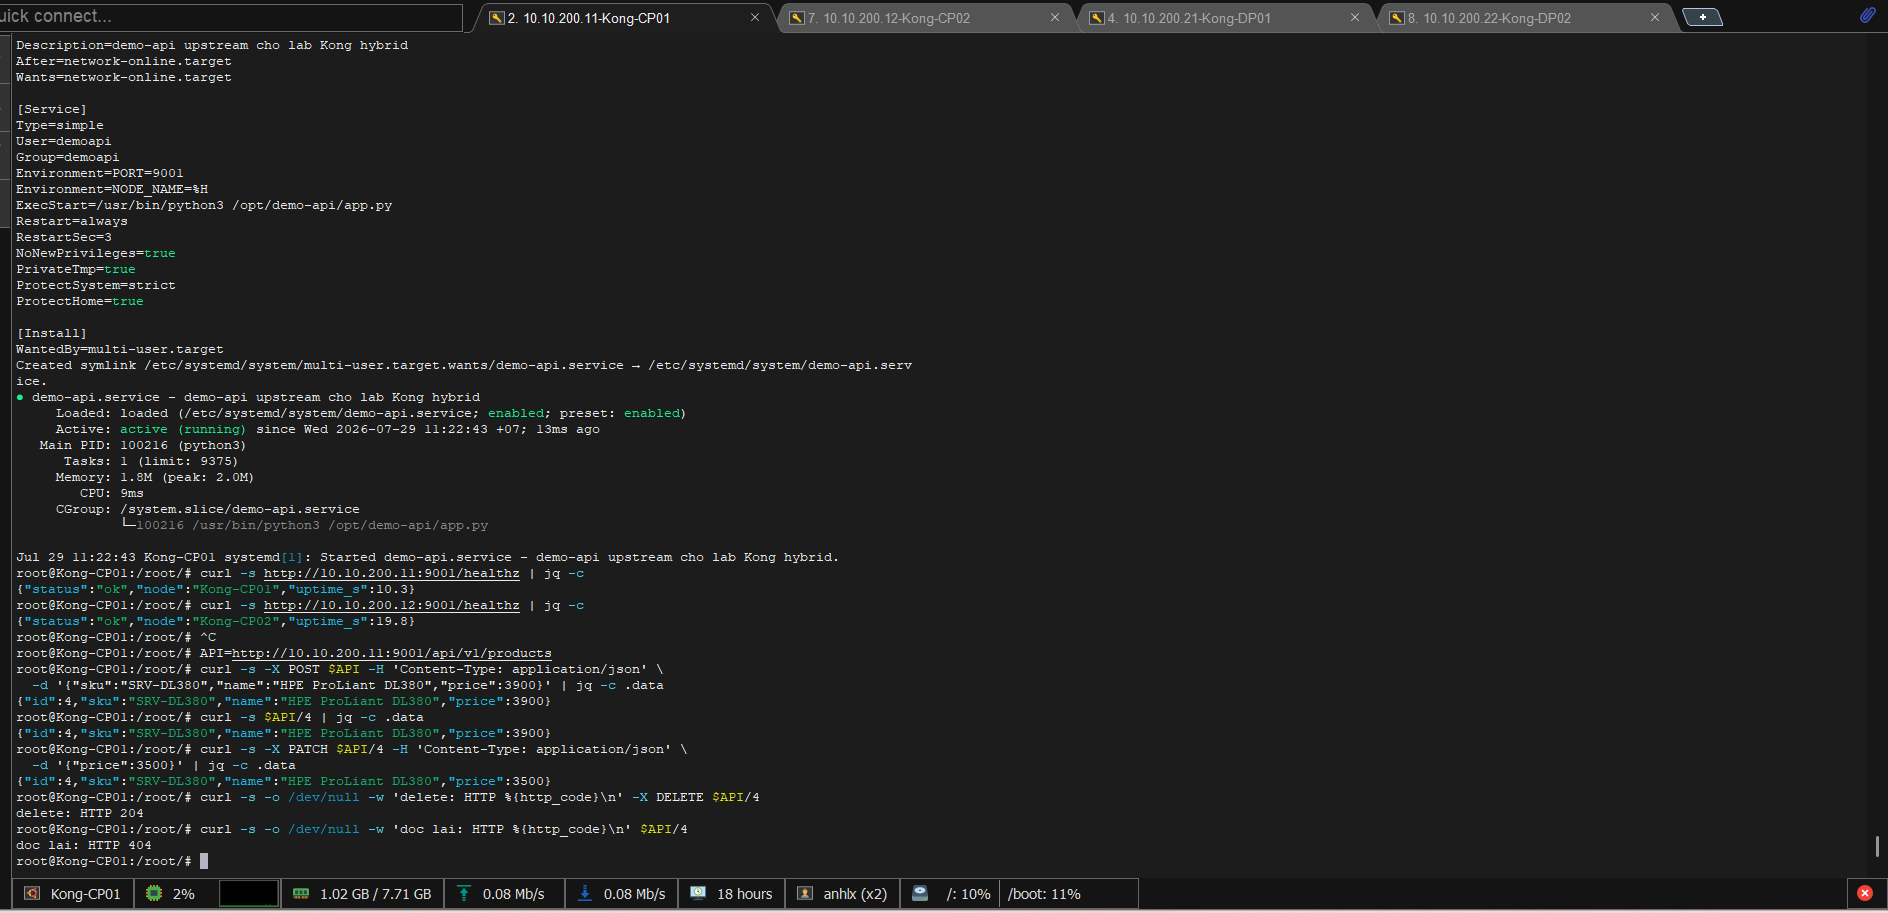Click the paperclip attach icon
The width and height of the screenshot is (1888, 913).
tap(1867, 15)
